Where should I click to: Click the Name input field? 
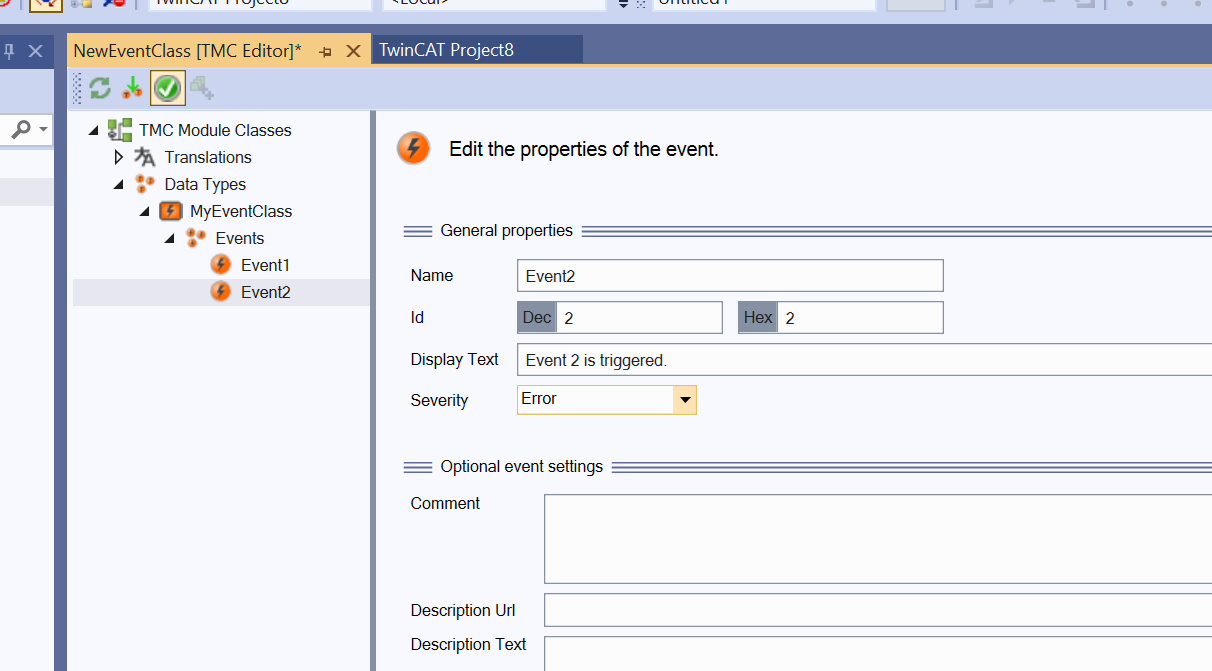coord(730,276)
